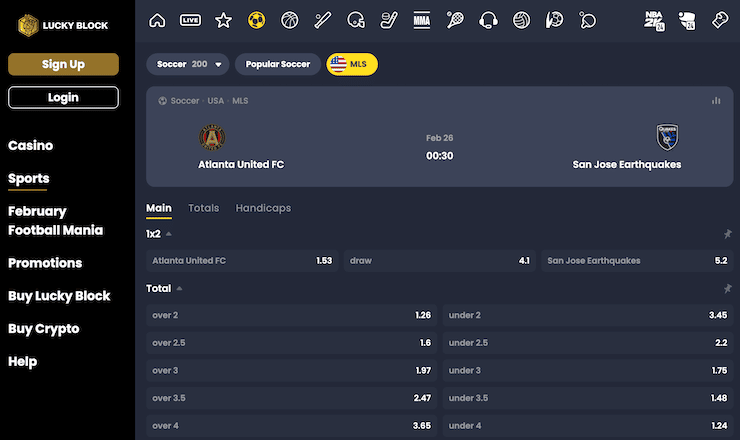Open the Home icon in sports bar
This screenshot has height=440, width=740.
pyautogui.click(x=157, y=20)
